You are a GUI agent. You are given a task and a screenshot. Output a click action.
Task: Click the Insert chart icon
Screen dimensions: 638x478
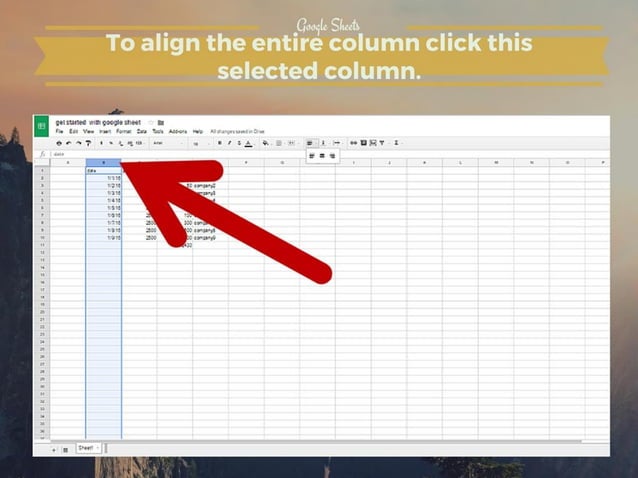(373, 143)
